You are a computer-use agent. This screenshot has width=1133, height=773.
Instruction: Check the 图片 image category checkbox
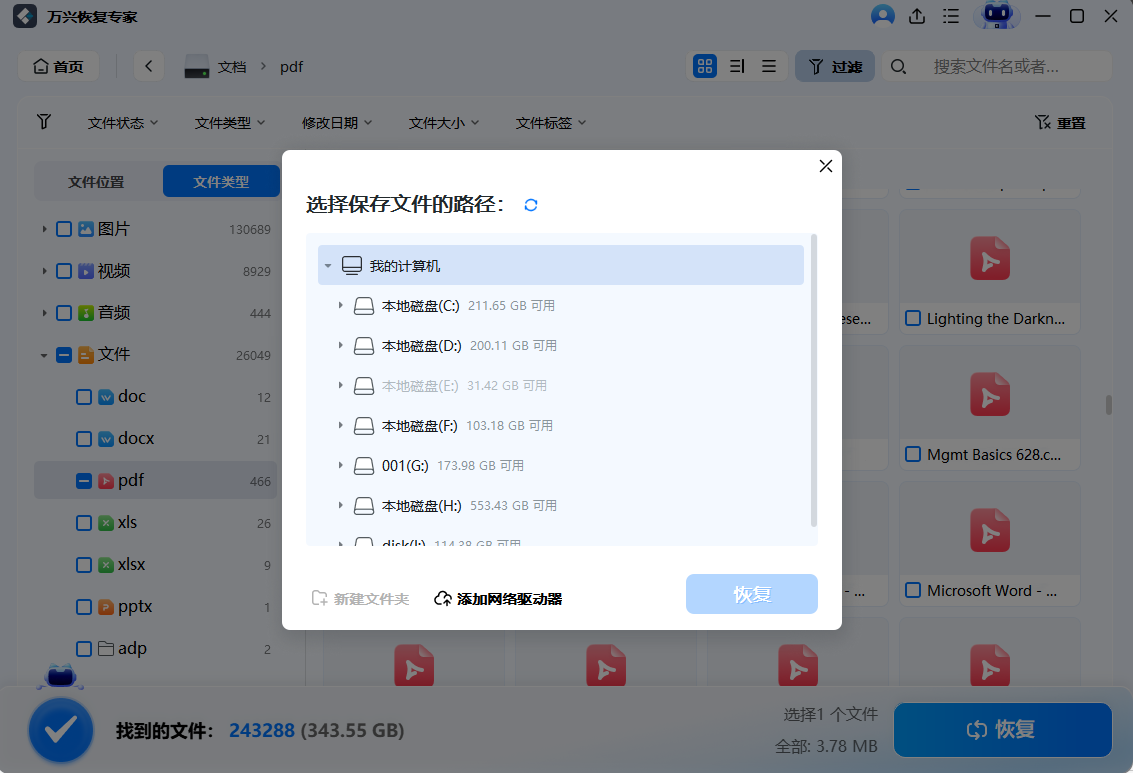64,228
